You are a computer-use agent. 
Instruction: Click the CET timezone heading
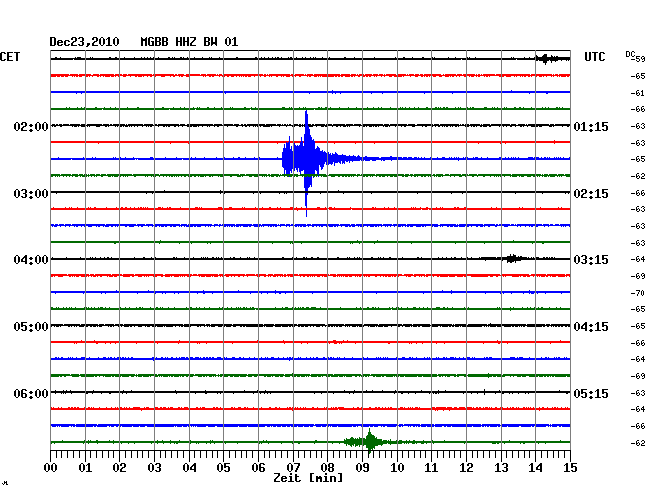click(x=10, y=57)
